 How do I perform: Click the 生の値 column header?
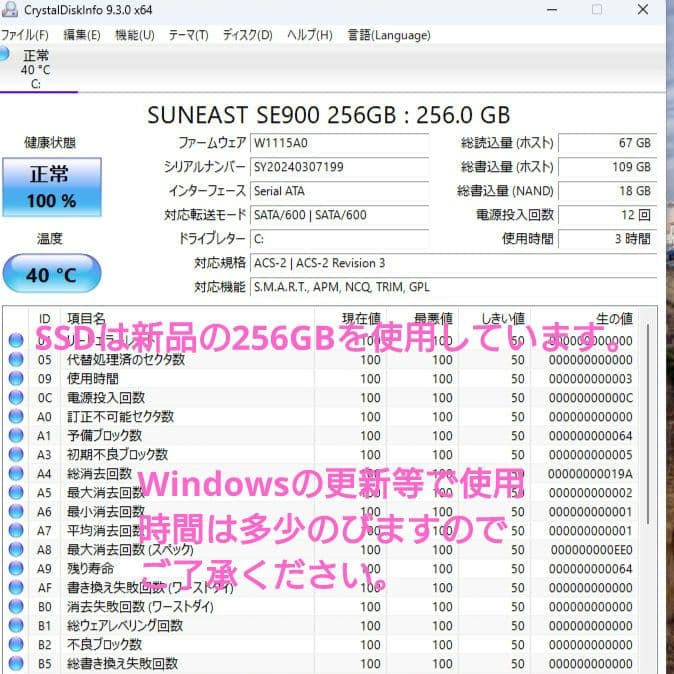[x=584, y=319]
